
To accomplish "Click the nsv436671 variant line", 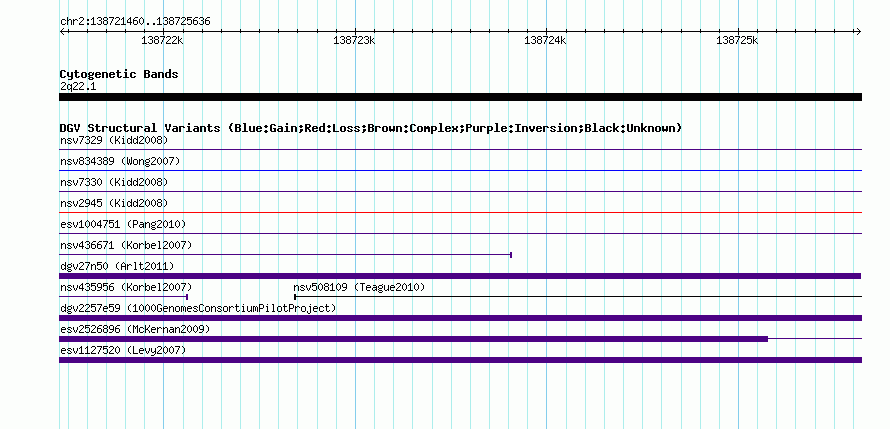I will [286, 254].
